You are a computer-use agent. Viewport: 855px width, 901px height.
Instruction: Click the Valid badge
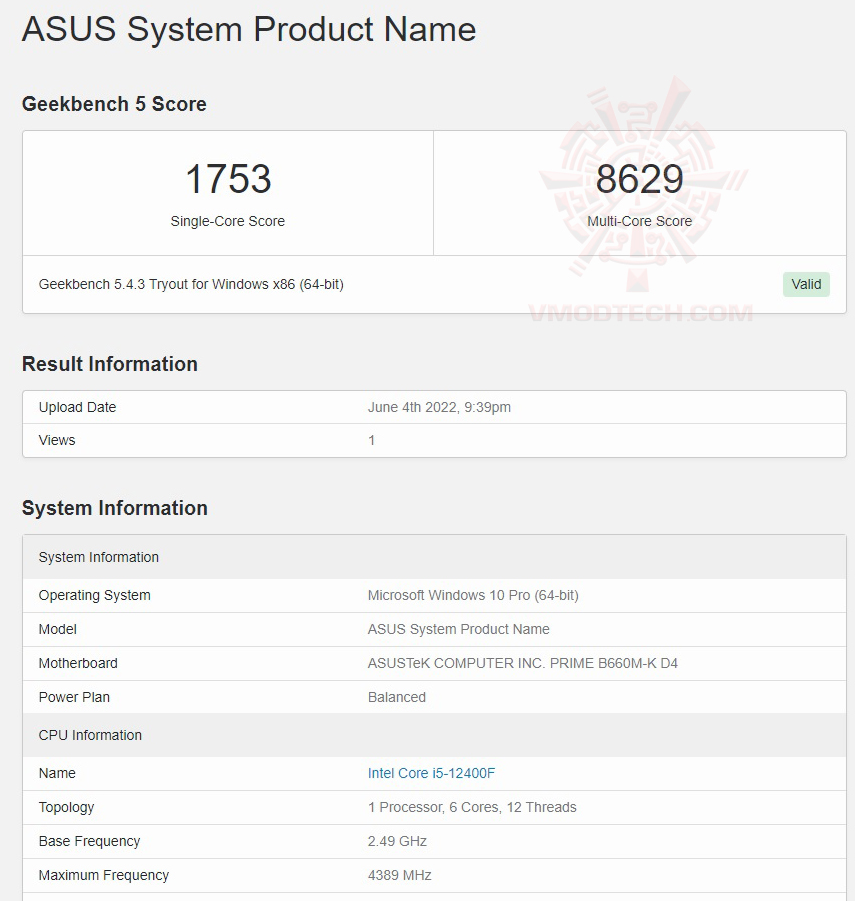(x=806, y=284)
